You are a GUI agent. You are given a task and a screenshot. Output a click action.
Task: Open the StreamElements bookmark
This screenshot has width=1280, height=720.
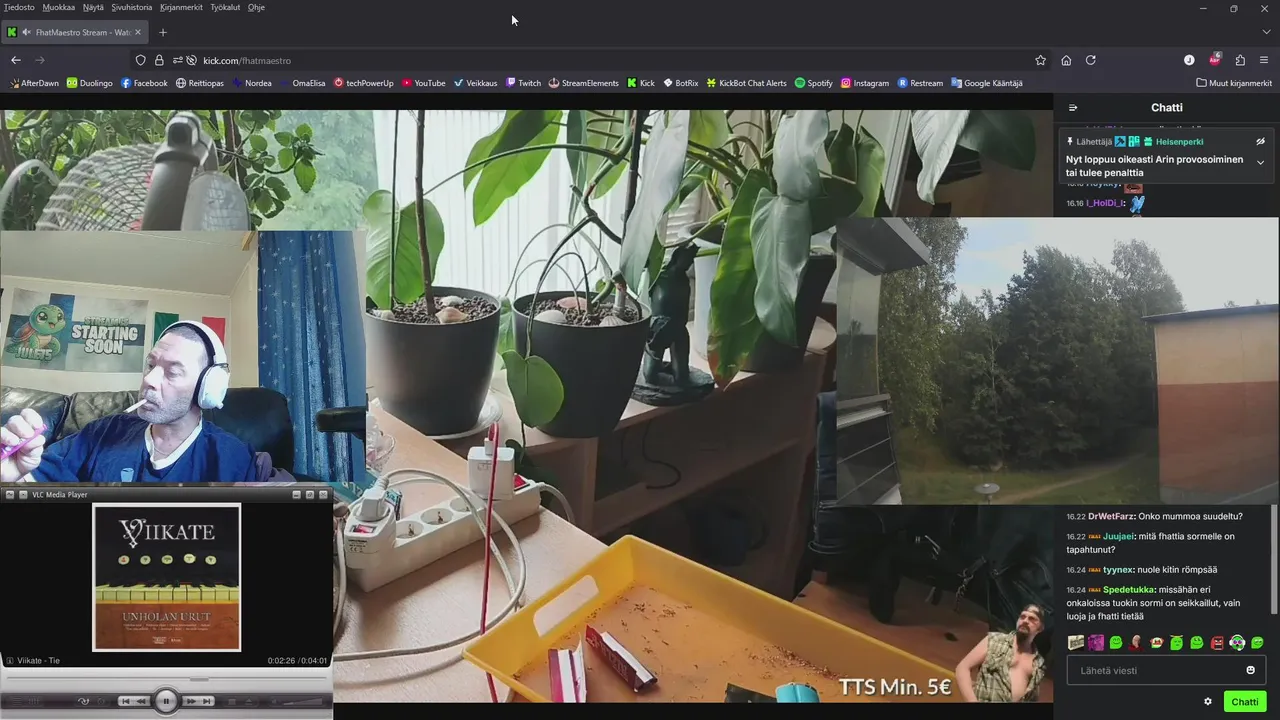pos(584,83)
